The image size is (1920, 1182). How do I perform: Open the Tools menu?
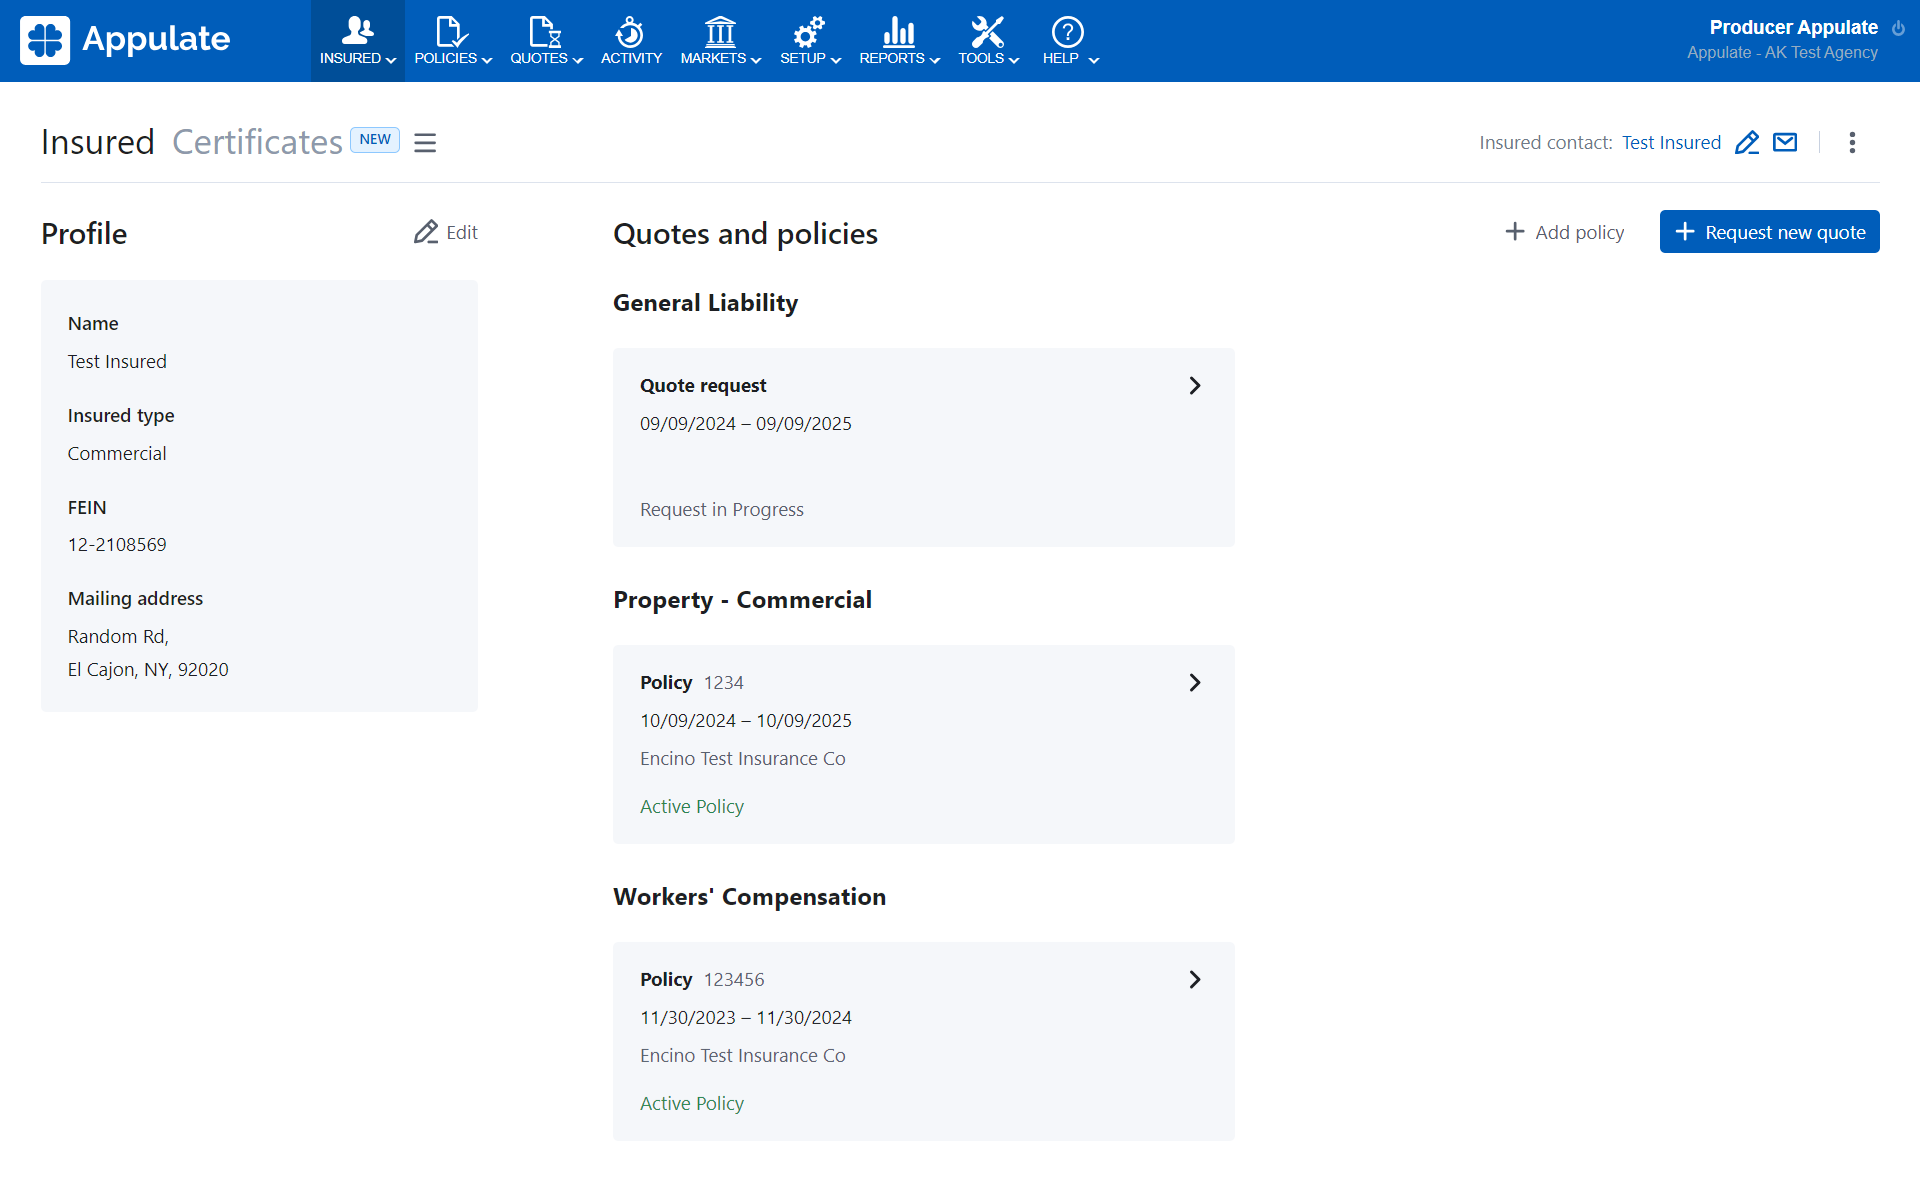click(x=988, y=40)
